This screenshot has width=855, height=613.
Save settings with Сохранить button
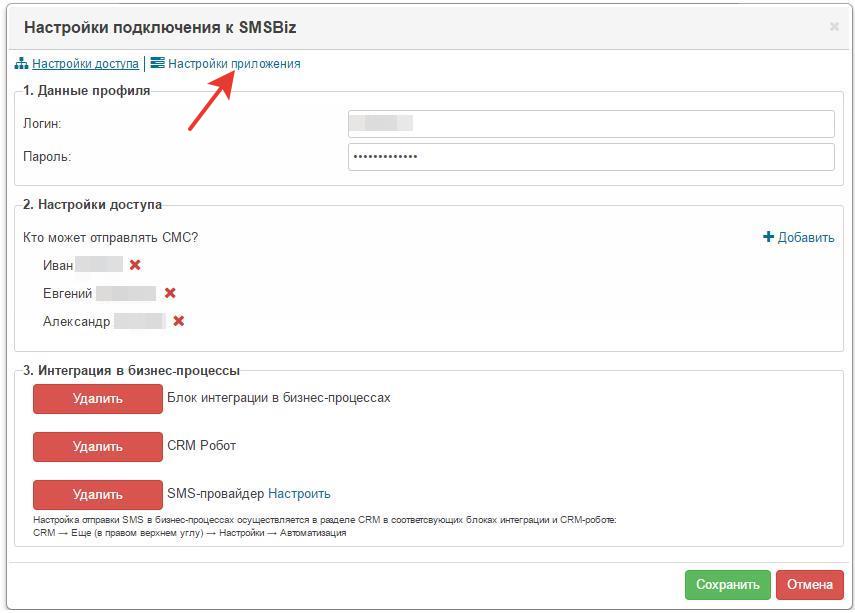point(727,585)
